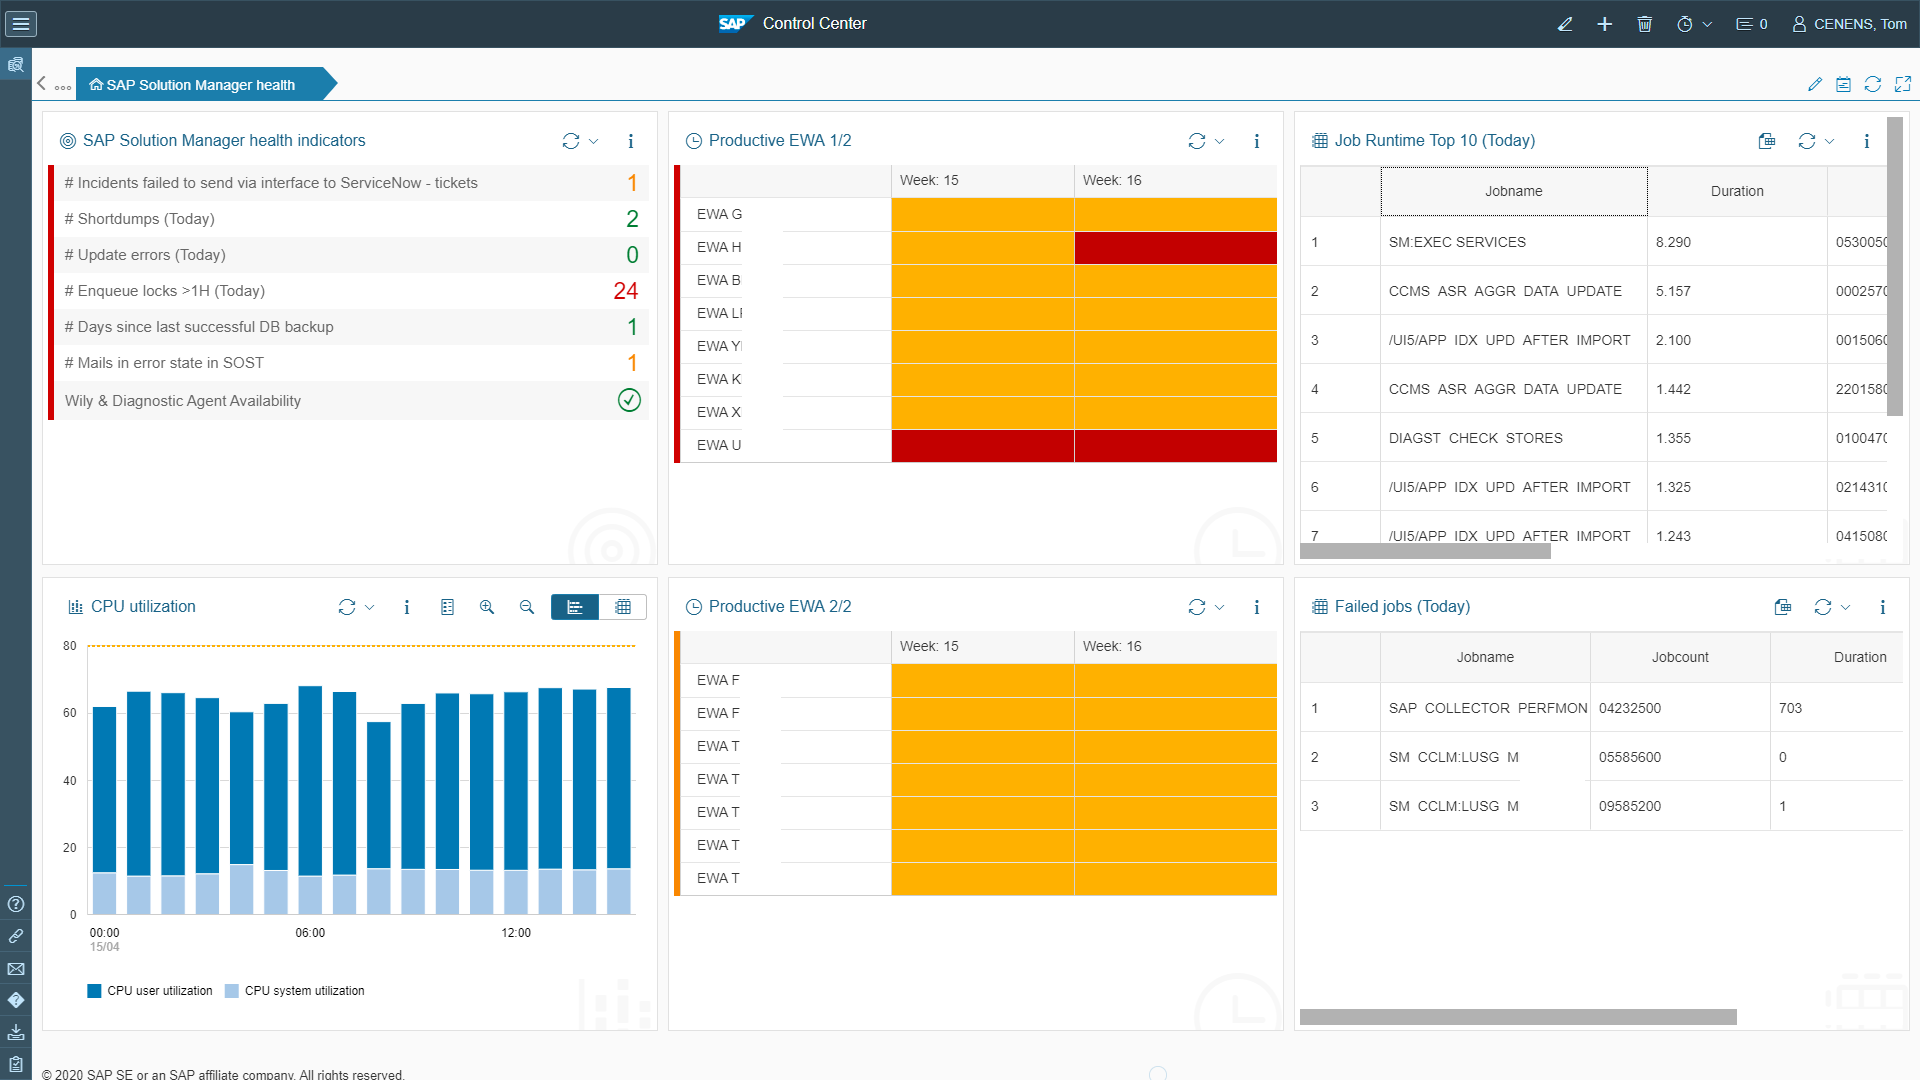Click the Job Runtime table vertical scrollbar
Viewport: 1920px width, 1080px height.
1895,266
